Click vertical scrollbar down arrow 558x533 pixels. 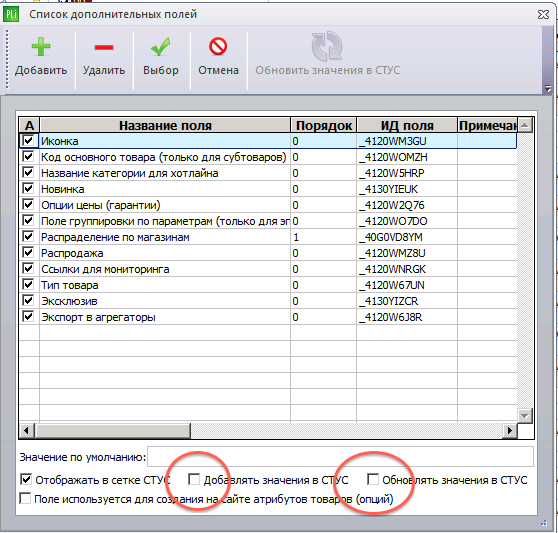pyautogui.click(x=525, y=416)
